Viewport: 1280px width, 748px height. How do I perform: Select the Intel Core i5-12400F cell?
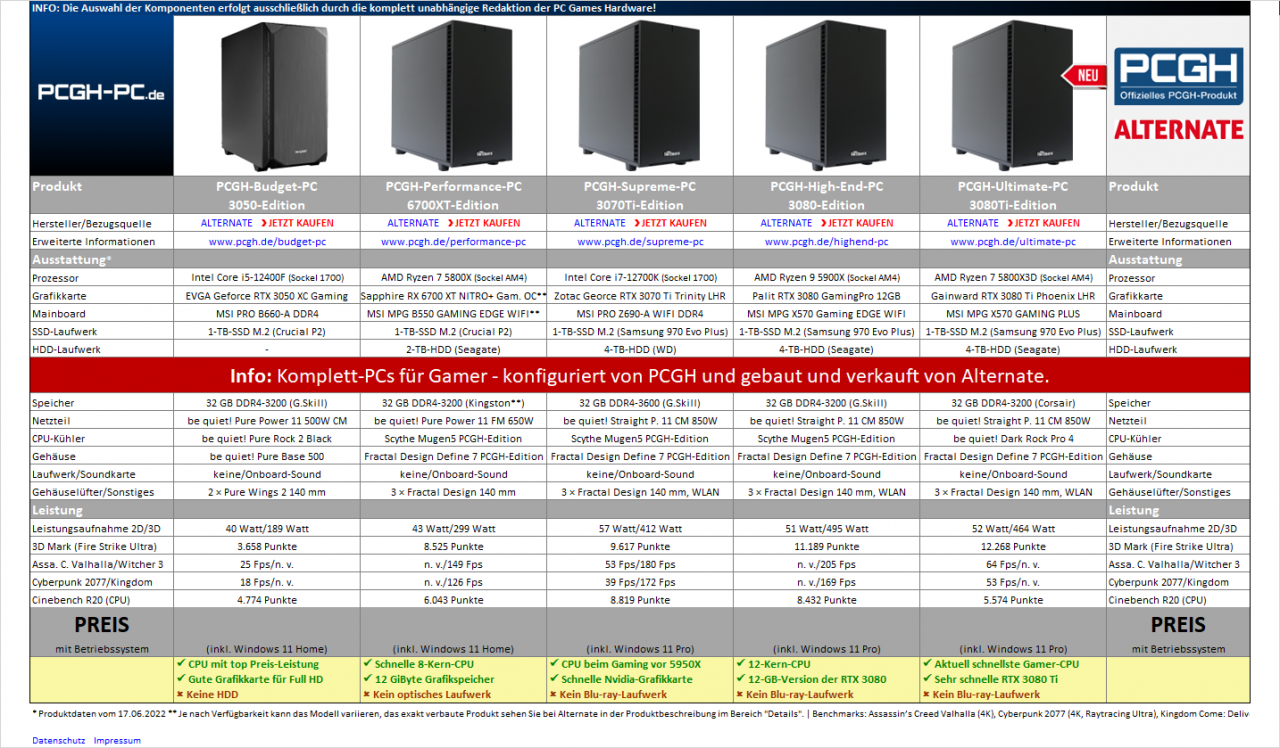point(267,278)
